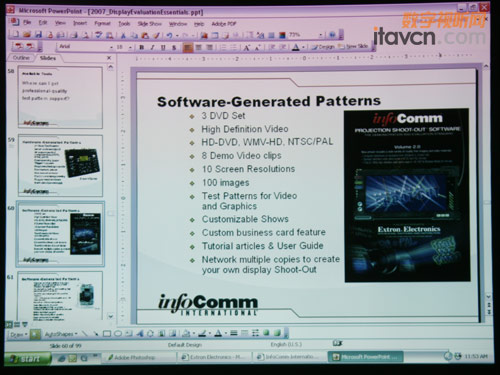Open the Font Color swatch in formatting toolbar
The height and width of the screenshot is (375, 500).
click(x=296, y=48)
